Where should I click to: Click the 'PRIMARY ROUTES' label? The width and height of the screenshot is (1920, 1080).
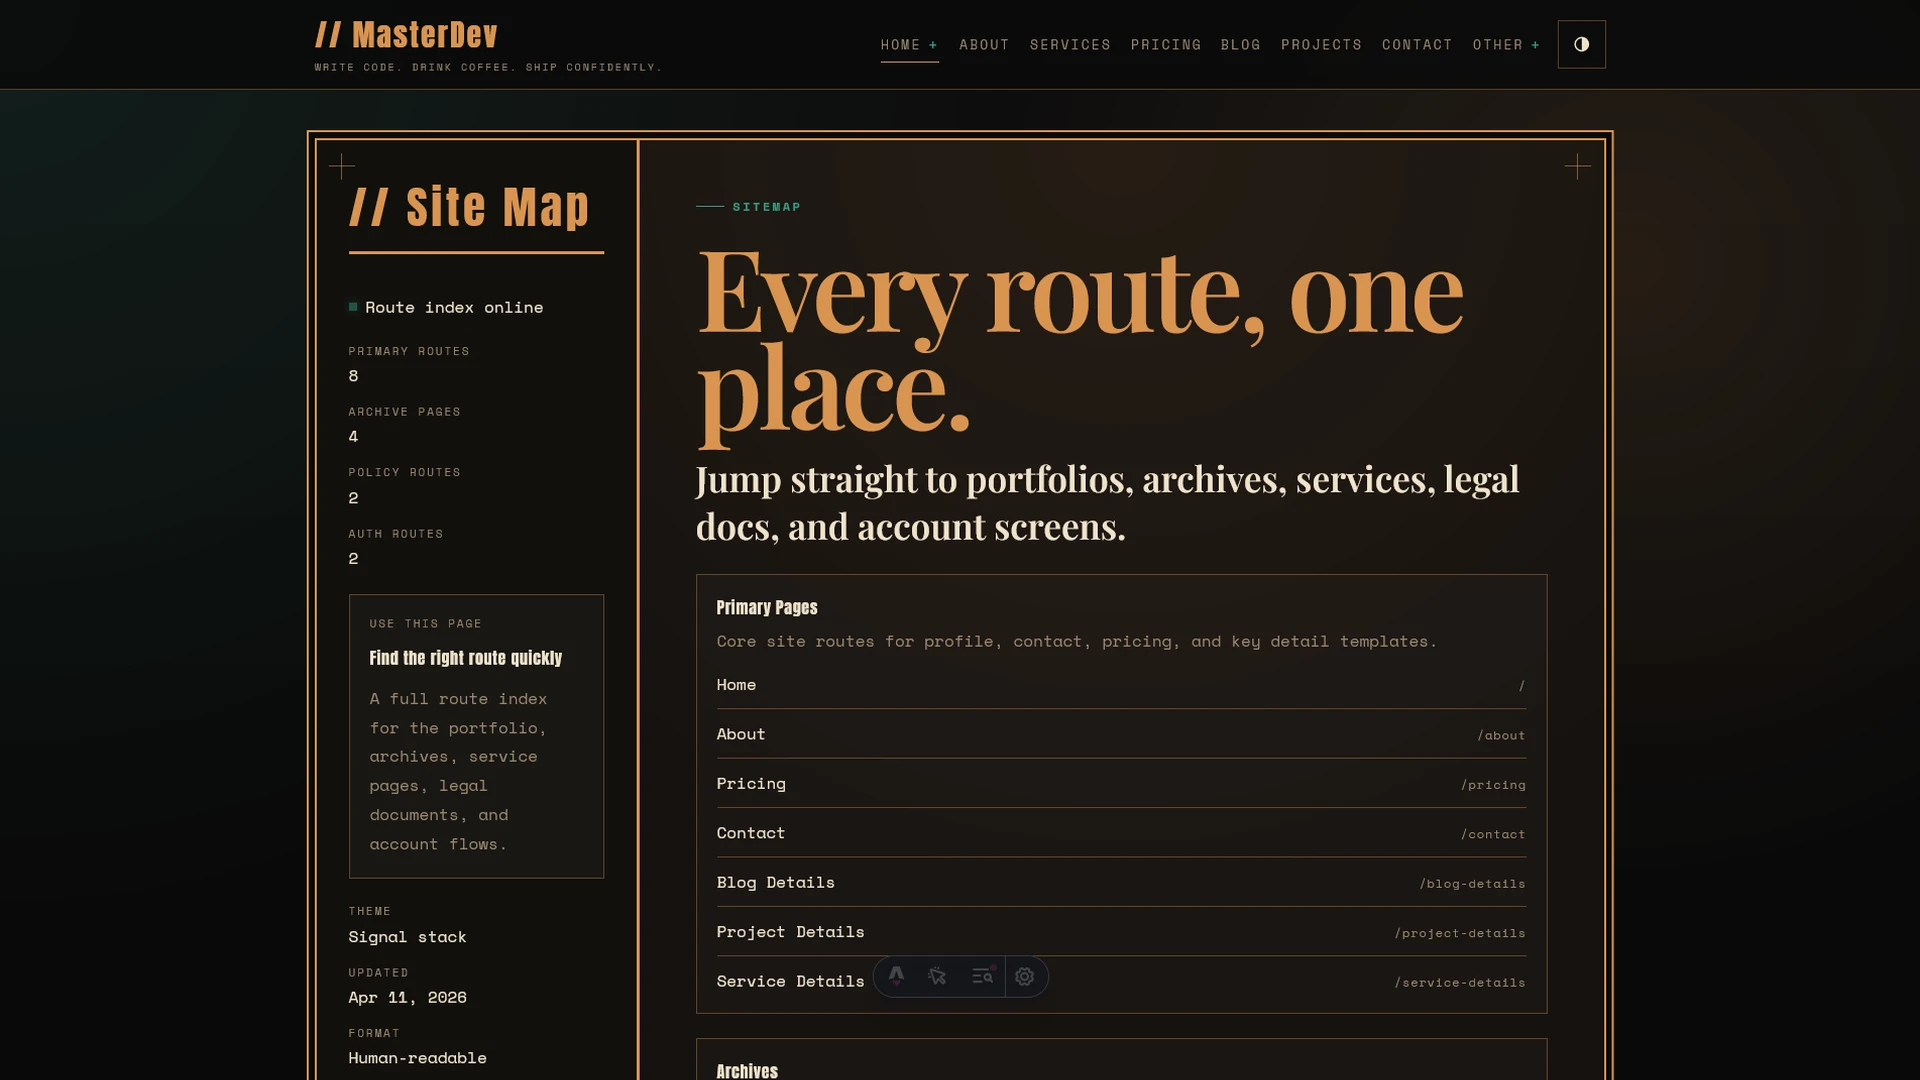409,351
